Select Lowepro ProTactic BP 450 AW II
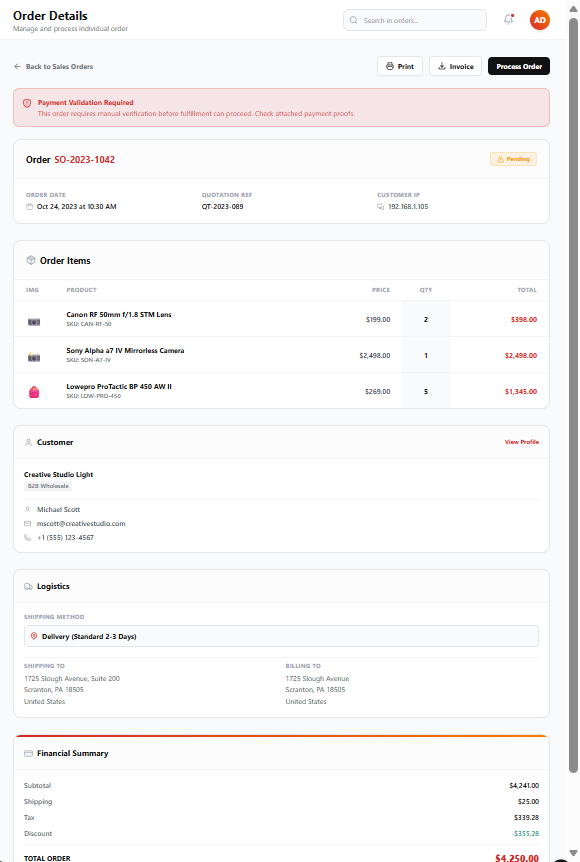580x862 pixels. pyautogui.click(x=119, y=386)
